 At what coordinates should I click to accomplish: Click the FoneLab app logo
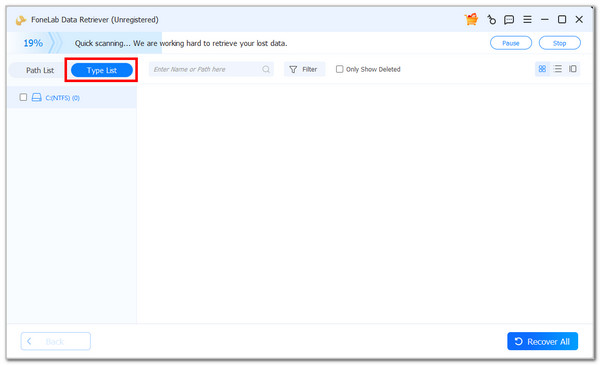click(x=21, y=20)
